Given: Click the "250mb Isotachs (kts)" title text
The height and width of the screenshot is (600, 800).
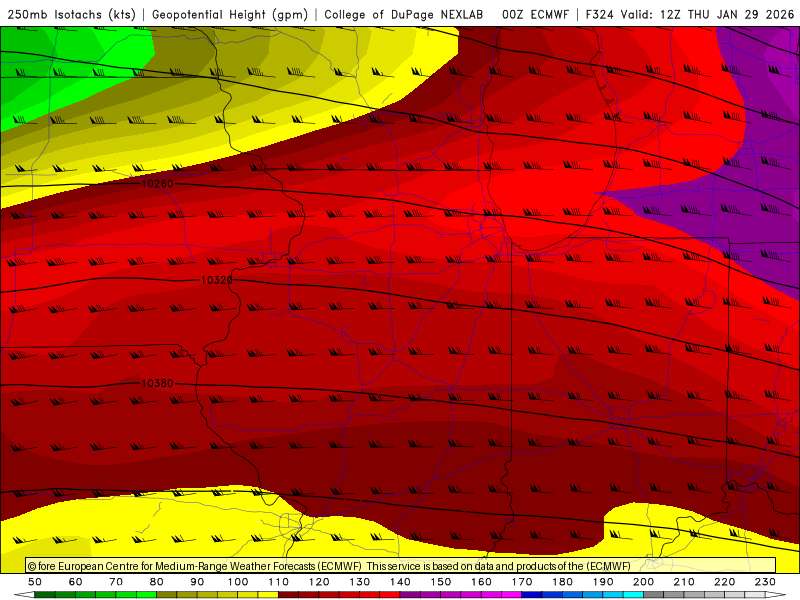Looking at the screenshot, I should 71,14.
